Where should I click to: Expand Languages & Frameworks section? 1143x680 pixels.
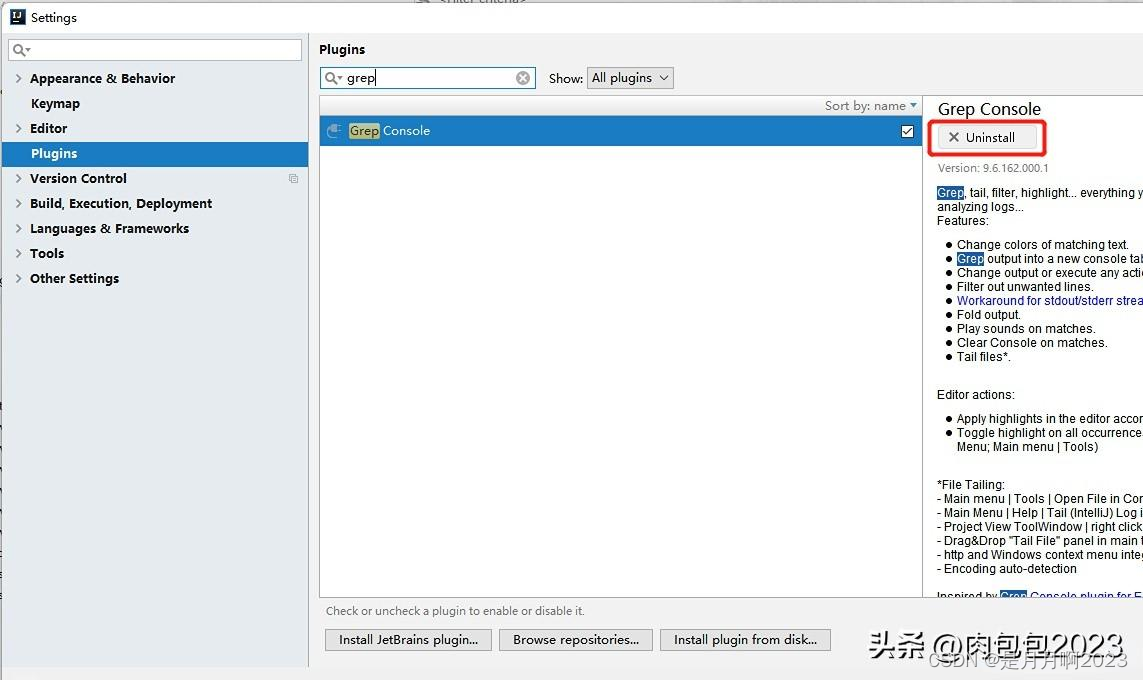[x=18, y=228]
